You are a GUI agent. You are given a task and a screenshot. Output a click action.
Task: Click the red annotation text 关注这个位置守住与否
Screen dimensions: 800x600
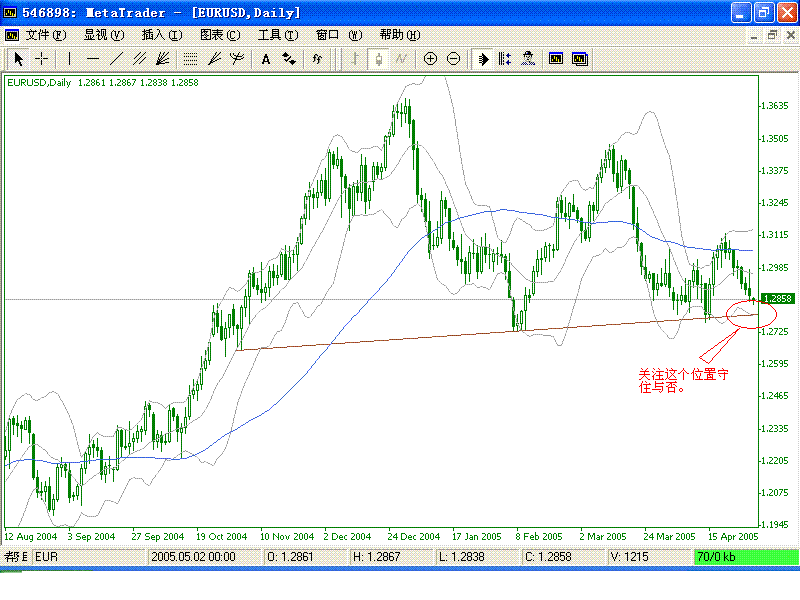click(684, 381)
